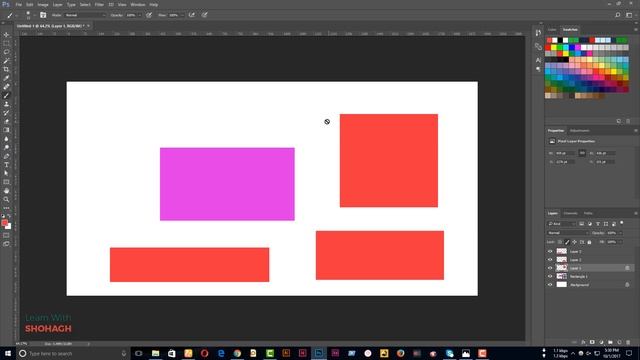Select the Magic Wand tool
This screenshot has height=360, width=640.
coord(6,61)
